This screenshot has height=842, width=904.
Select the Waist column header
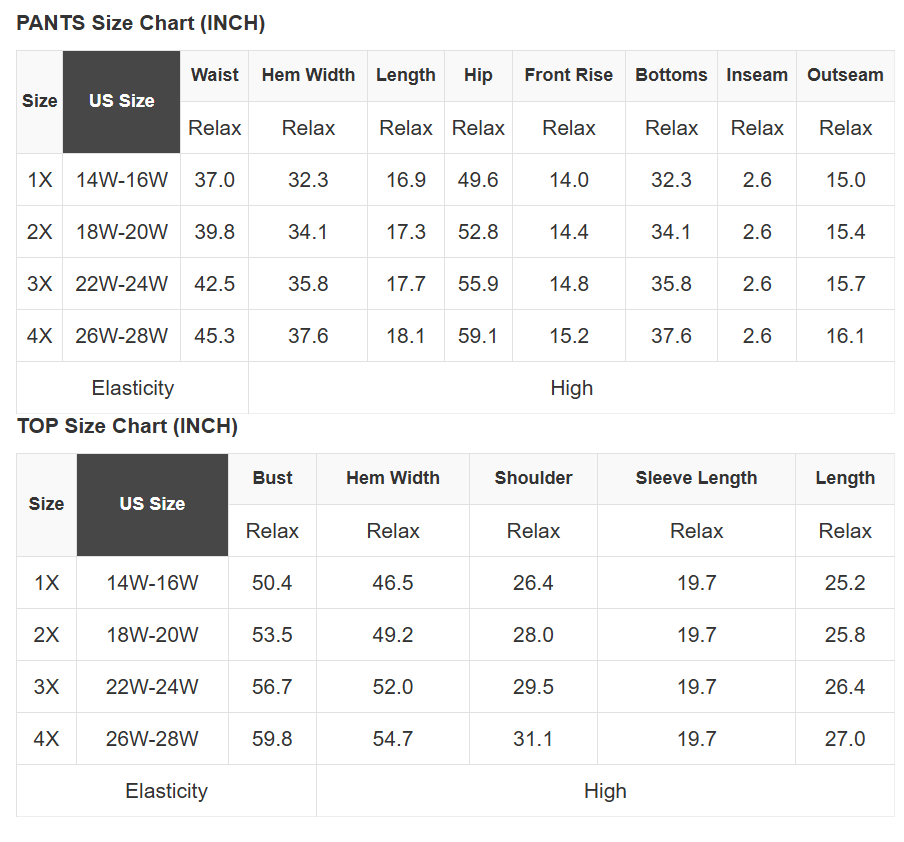click(215, 75)
